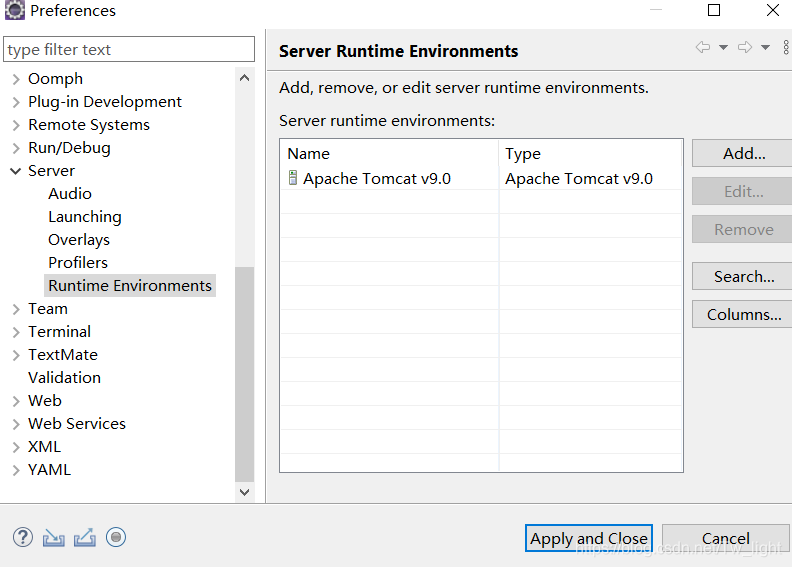Viewport: 792px width, 567px height.
Task: Click the Cancel button
Action: coord(725,538)
